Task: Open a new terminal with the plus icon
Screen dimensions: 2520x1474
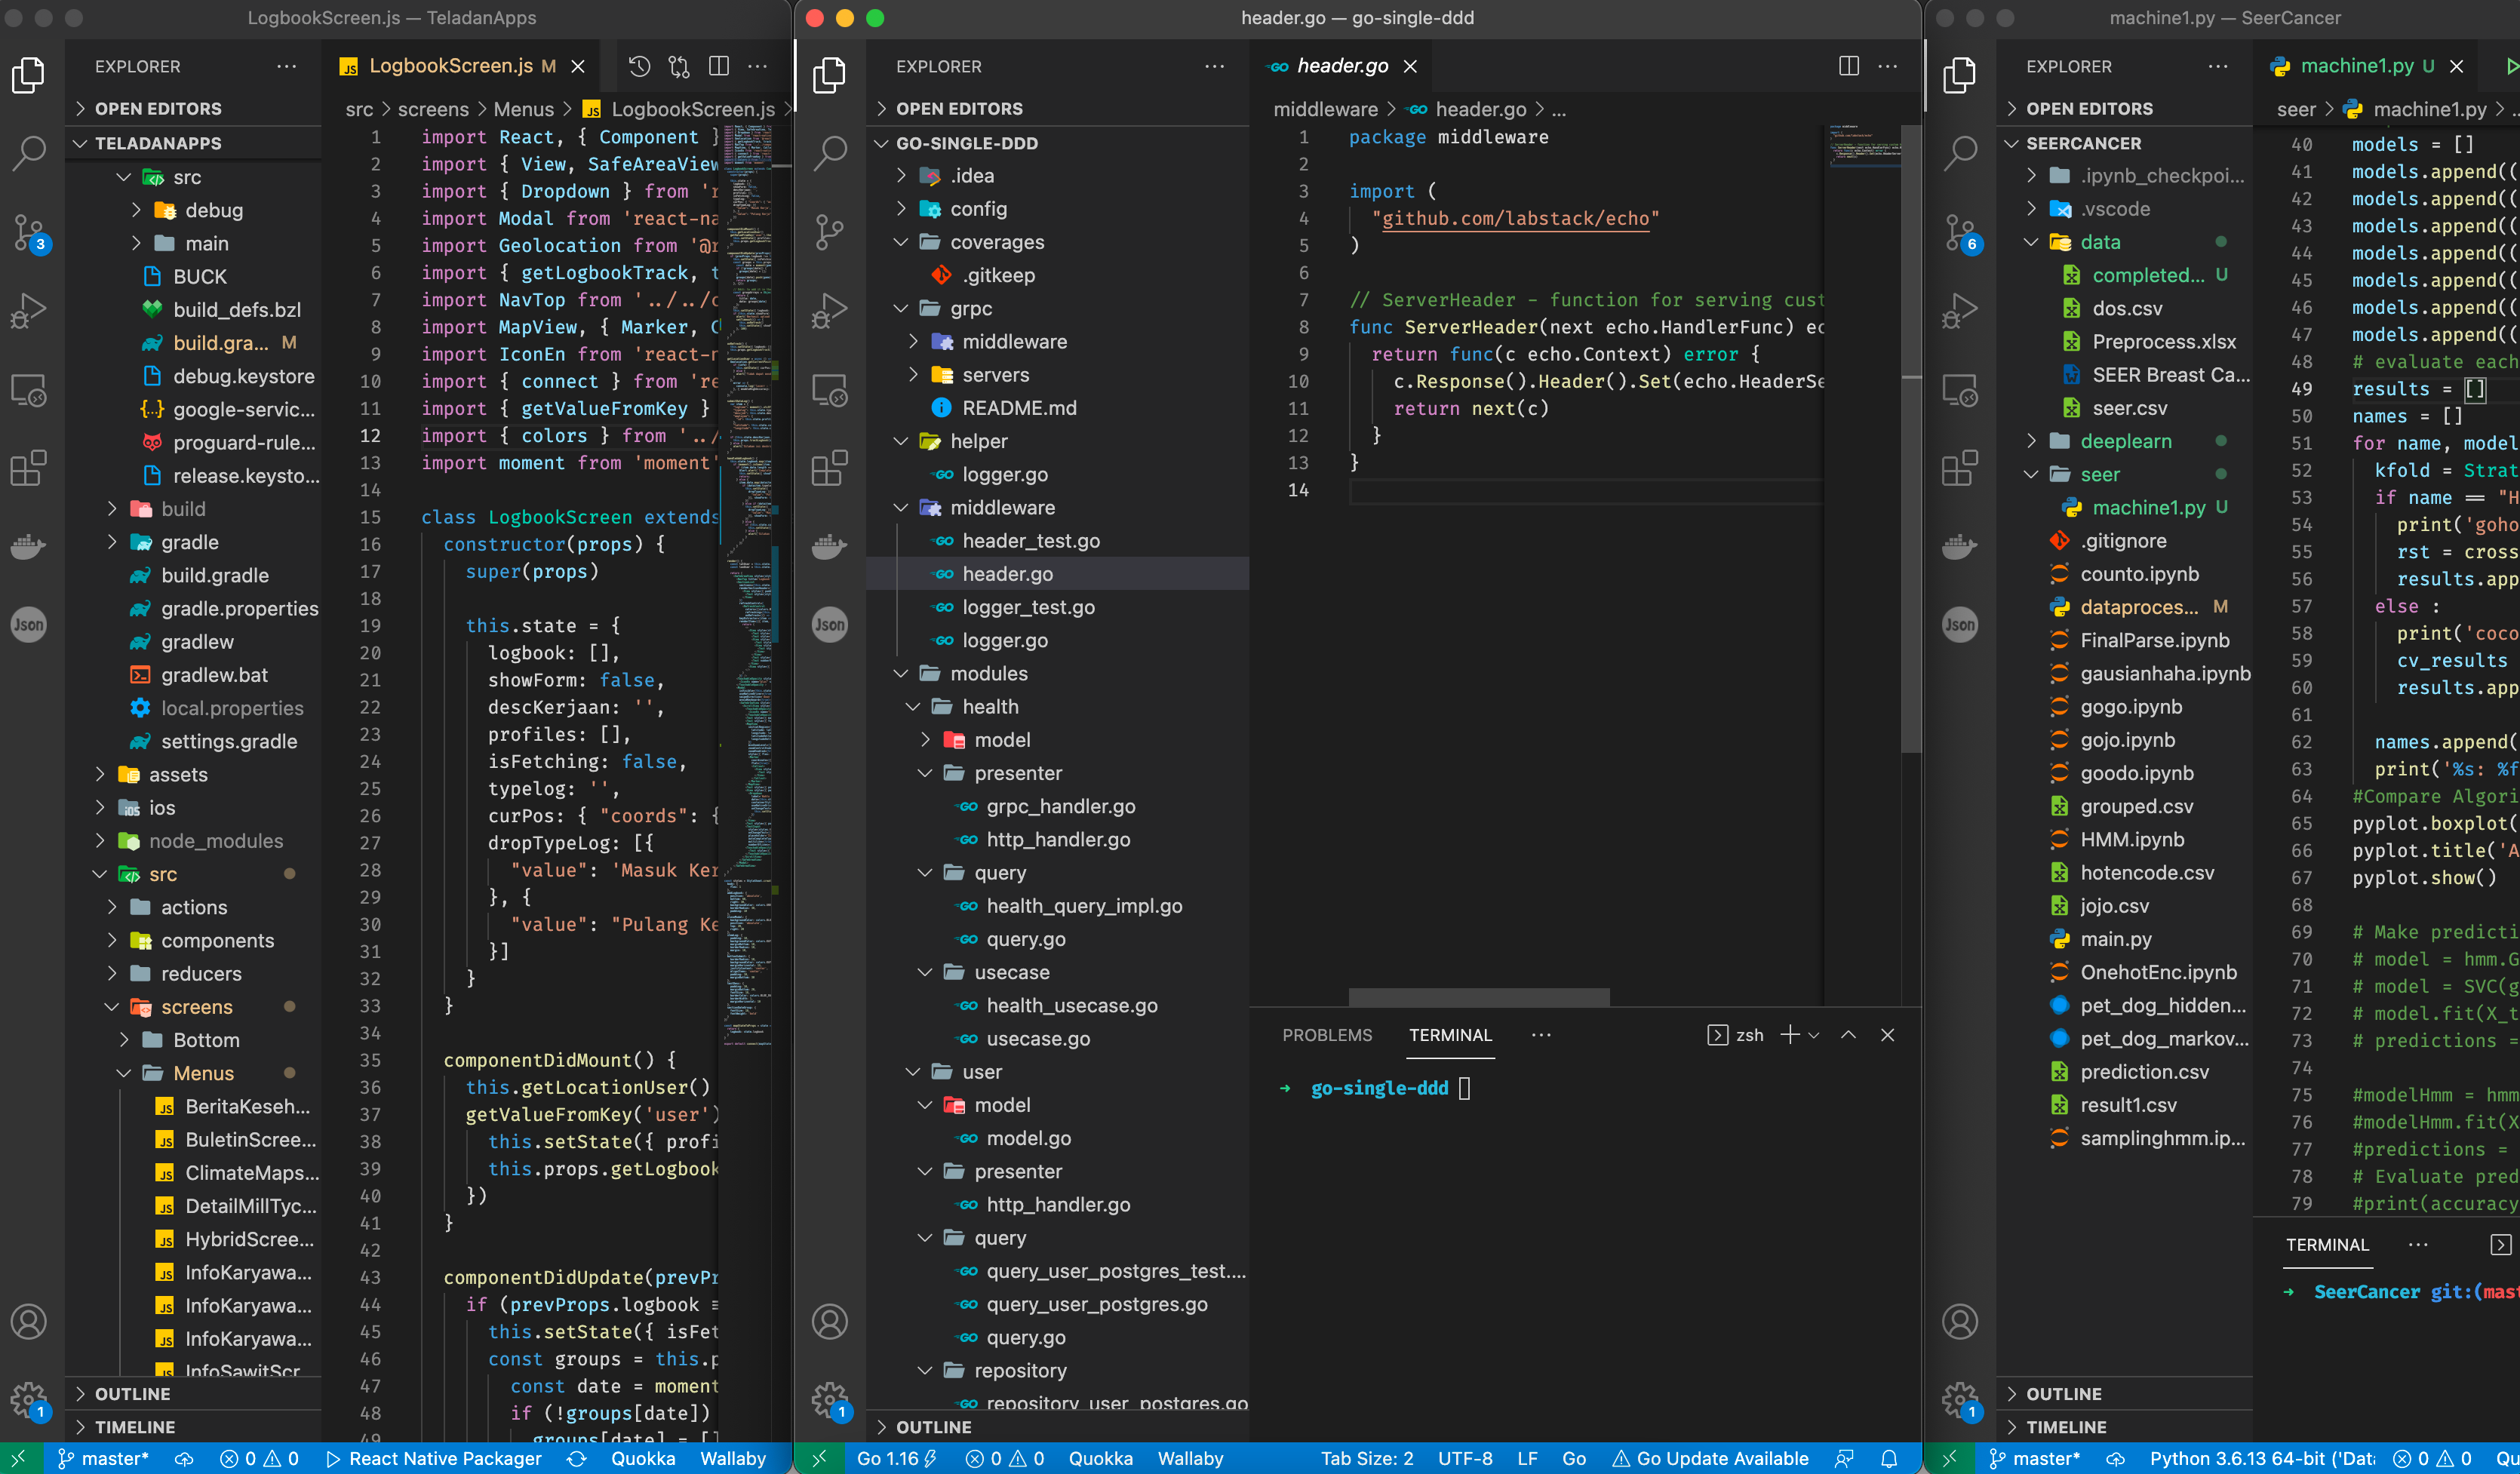Action: [x=1790, y=1035]
